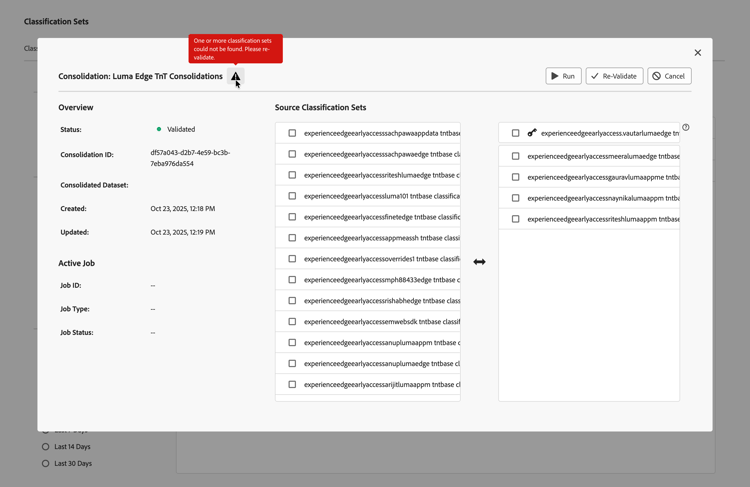This screenshot has height=487, width=750.
Task: Tick the emwebsdk tntbase checkbox
Action: [x=292, y=321]
